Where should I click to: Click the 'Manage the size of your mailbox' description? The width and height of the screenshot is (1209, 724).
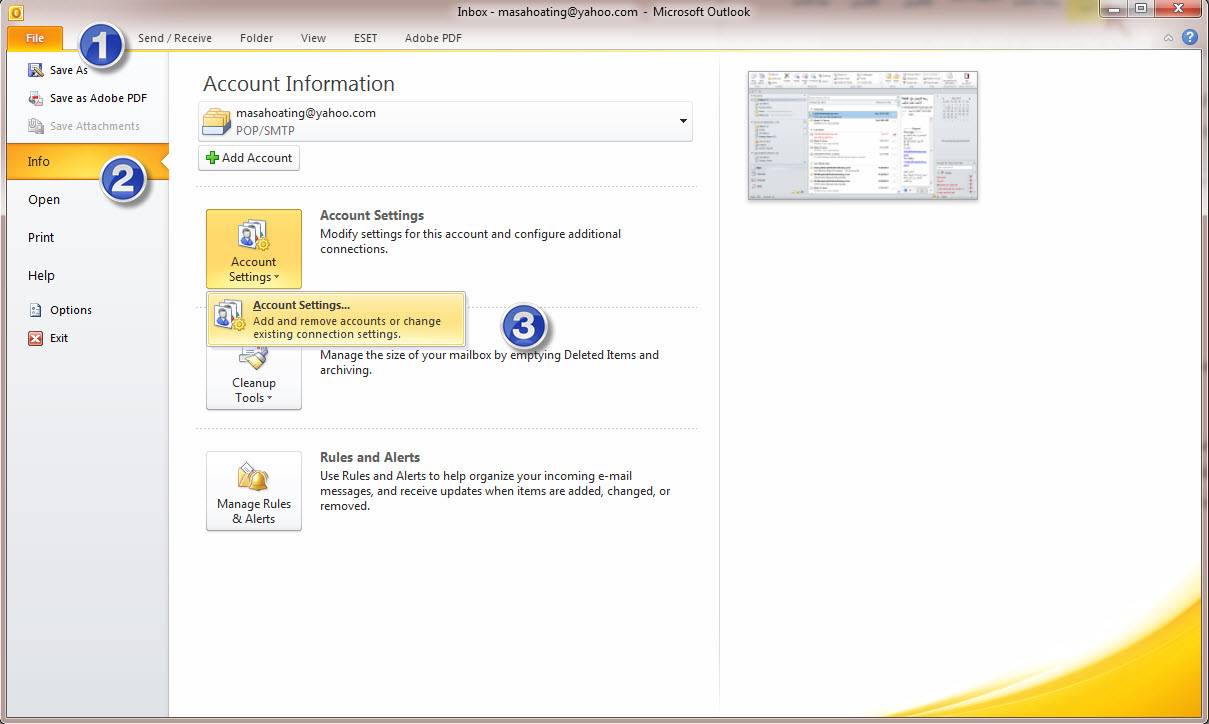[x=489, y=362]
